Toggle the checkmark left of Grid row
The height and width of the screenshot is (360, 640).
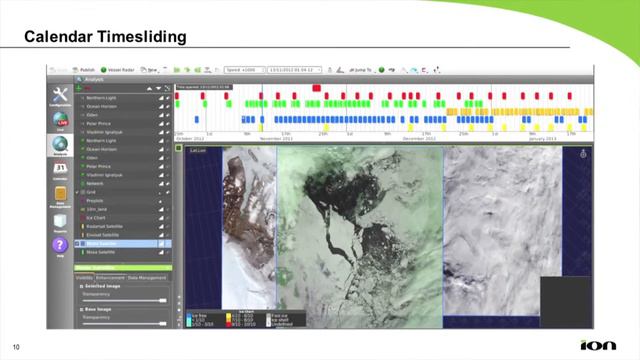pos(77,192)
